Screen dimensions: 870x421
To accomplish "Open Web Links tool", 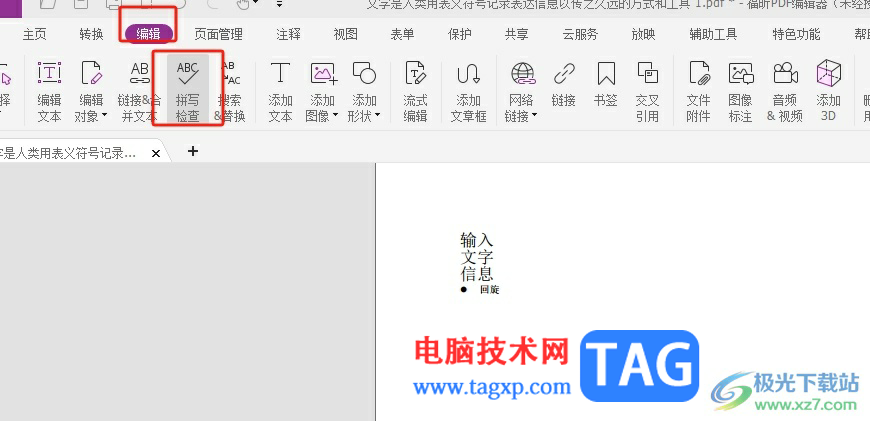I will (x=522, y=92).
